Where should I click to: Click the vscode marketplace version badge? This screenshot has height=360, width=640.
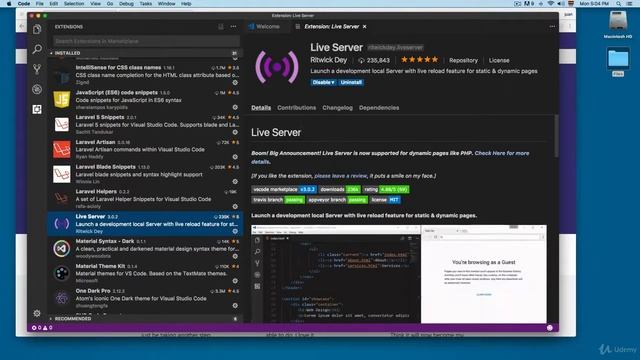[x=284, y=189]
